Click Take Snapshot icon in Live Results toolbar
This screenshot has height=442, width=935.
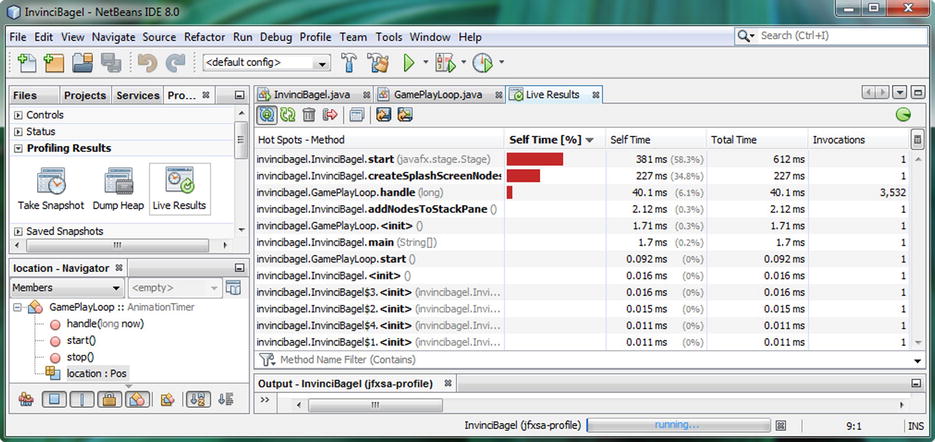coord(357,115)
